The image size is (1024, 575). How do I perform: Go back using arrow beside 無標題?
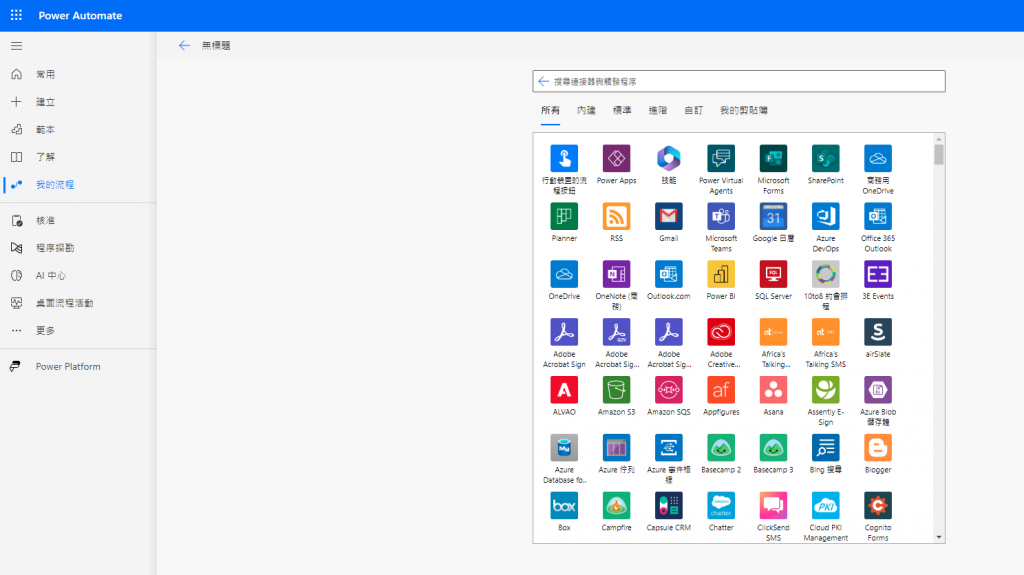(x=184, y=45)
